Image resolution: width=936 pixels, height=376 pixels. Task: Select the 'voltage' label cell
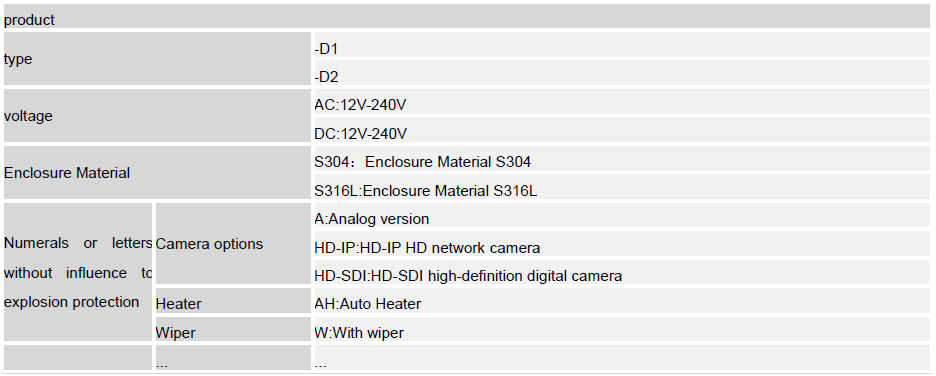tap(157, 116)
